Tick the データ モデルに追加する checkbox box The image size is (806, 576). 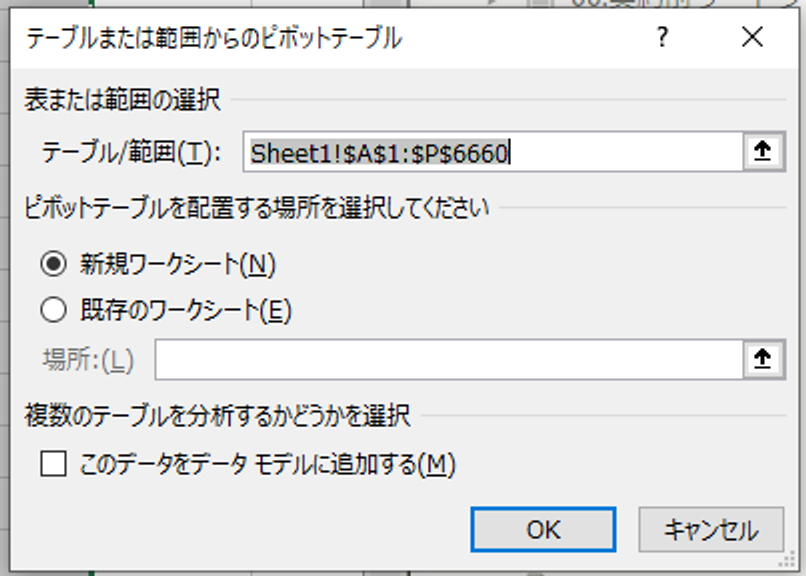[x=53, y=464]
